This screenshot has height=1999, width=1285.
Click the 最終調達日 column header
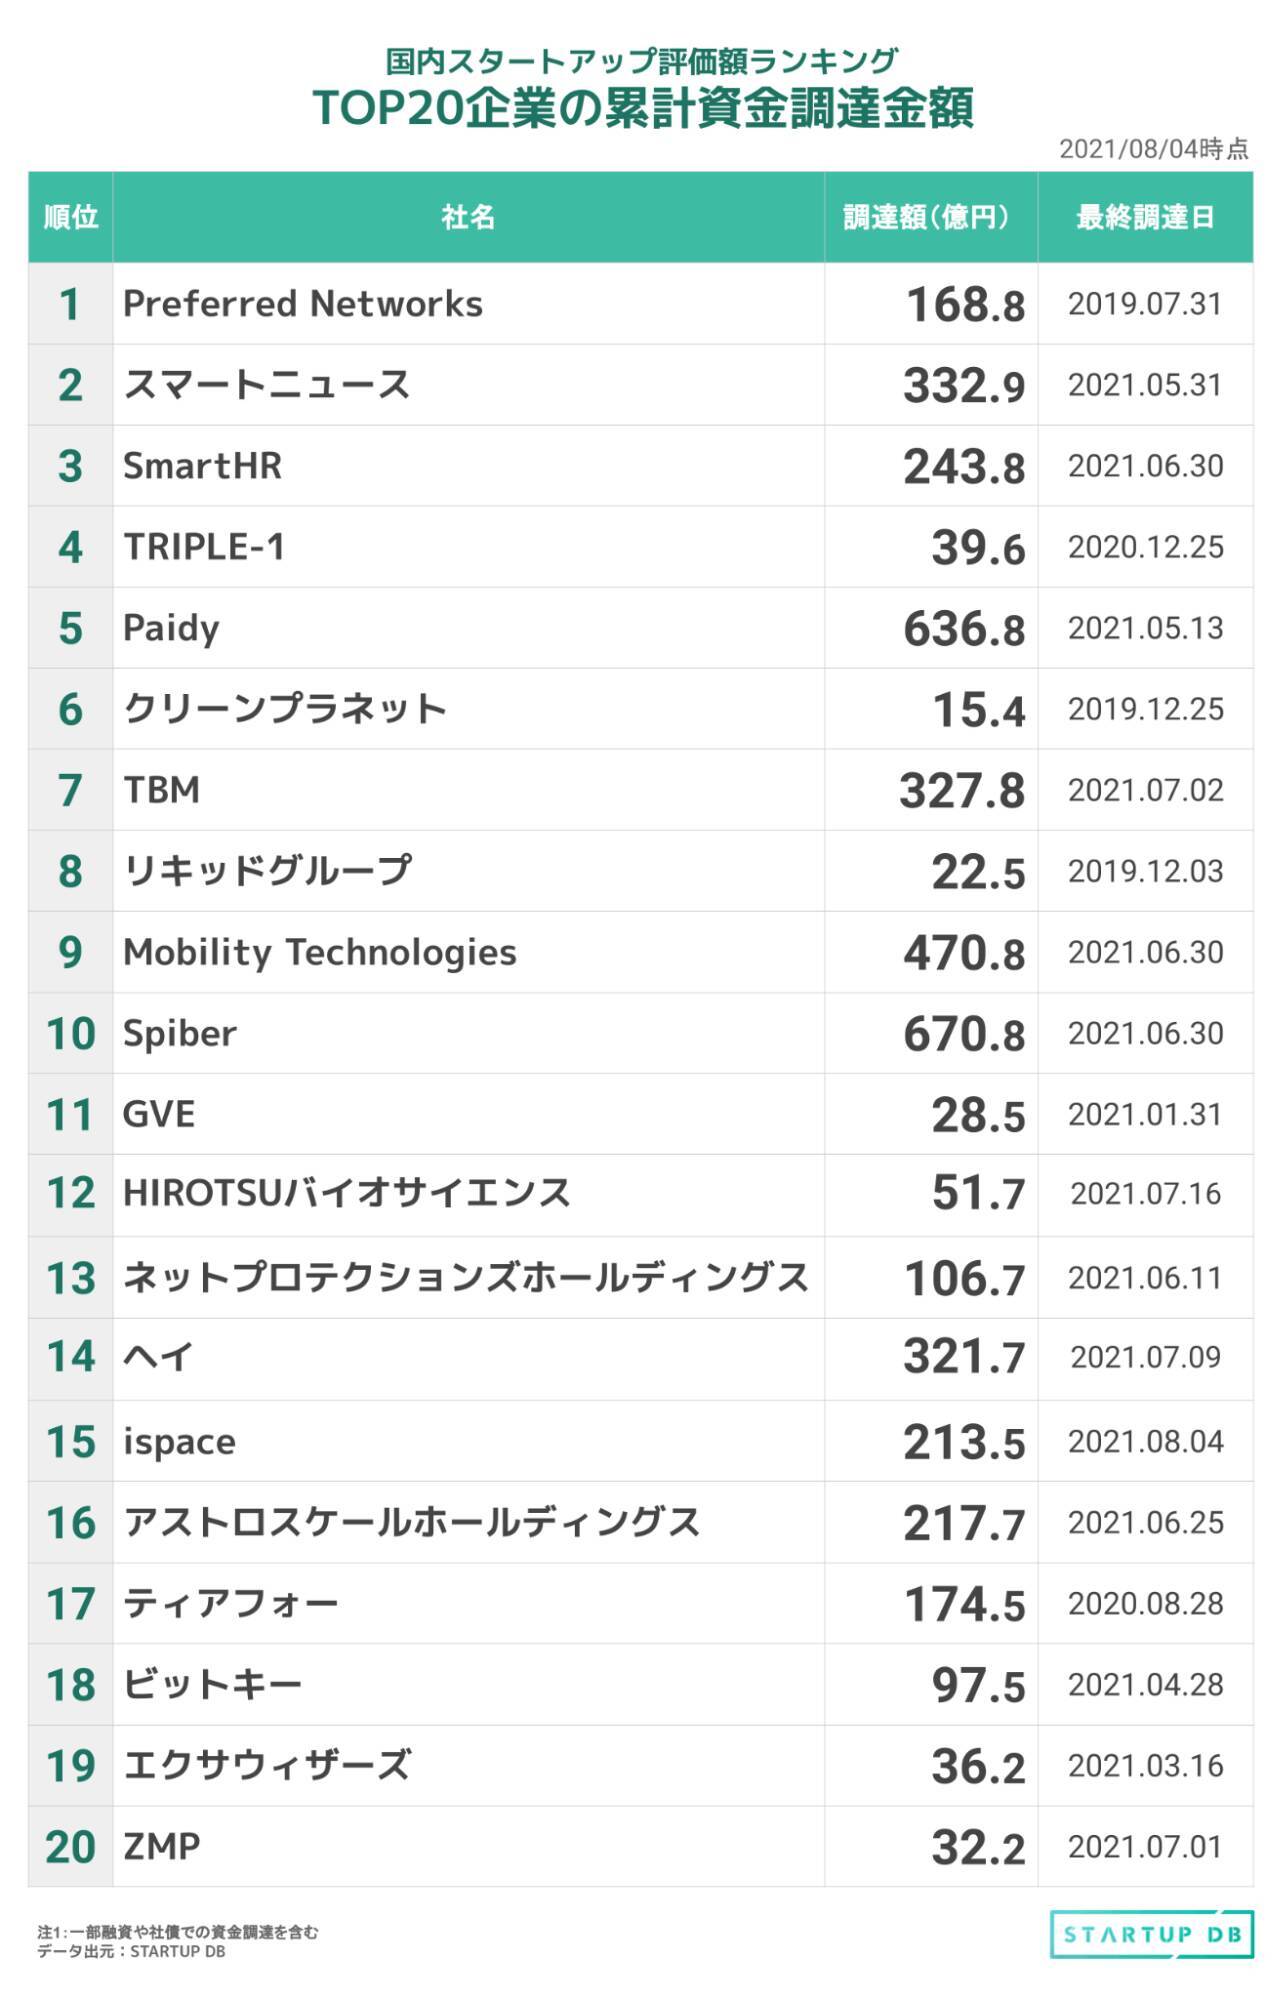pos(1145,217)
